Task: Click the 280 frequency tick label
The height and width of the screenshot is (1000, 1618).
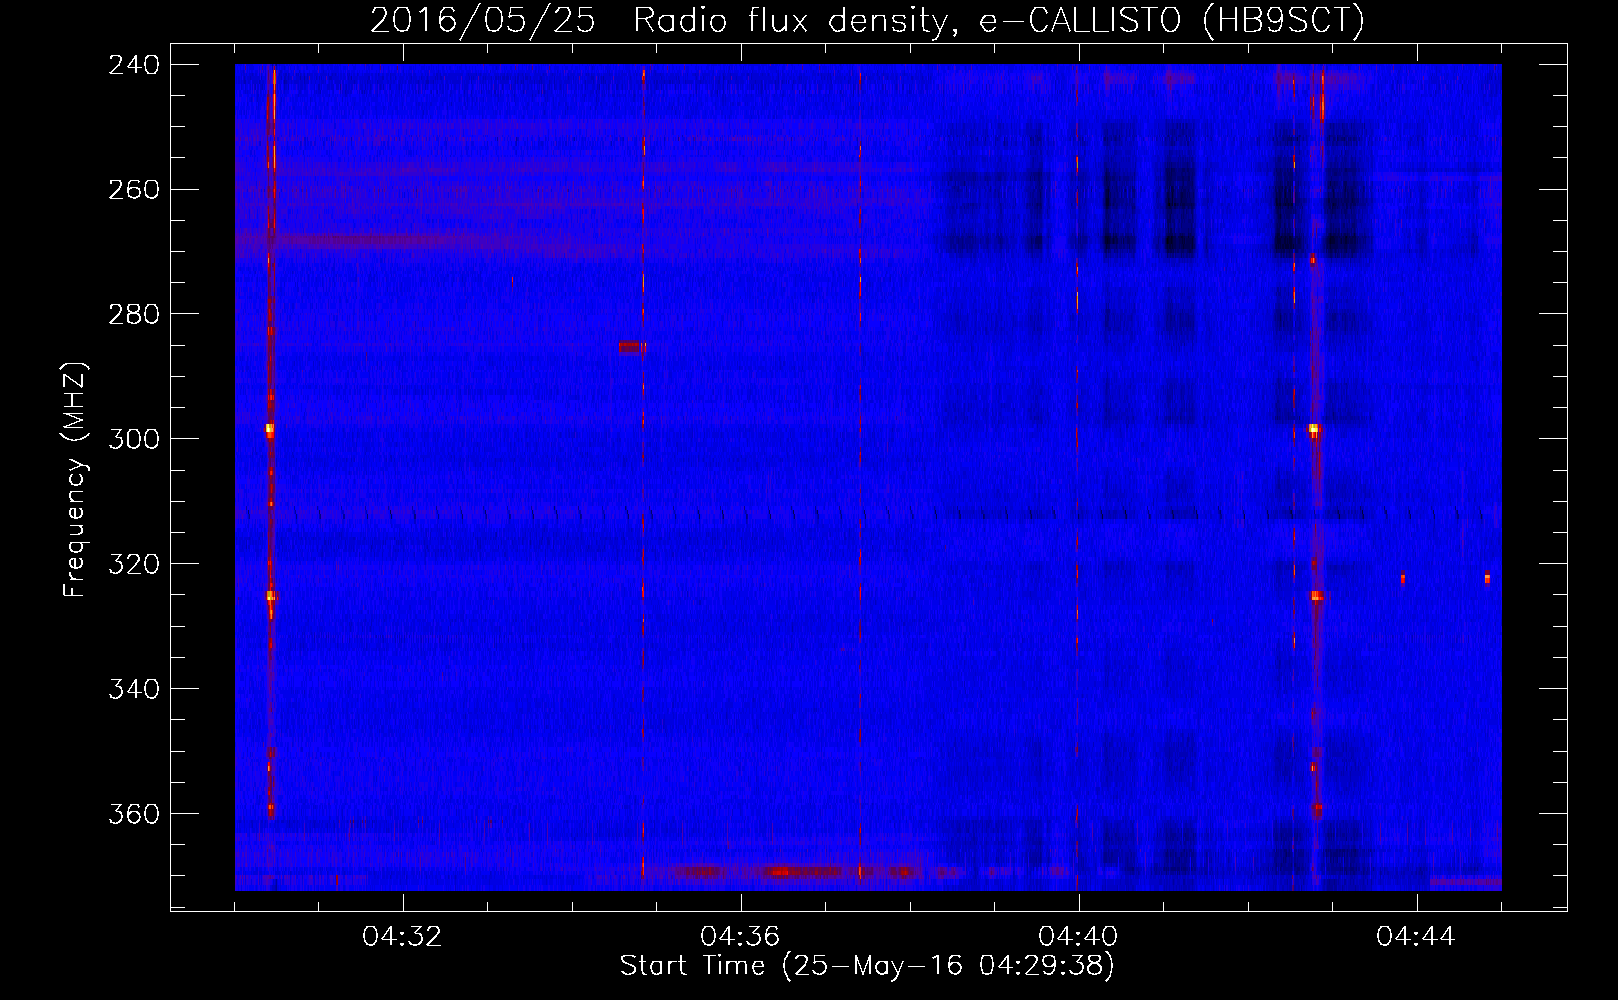Action: 134,315
